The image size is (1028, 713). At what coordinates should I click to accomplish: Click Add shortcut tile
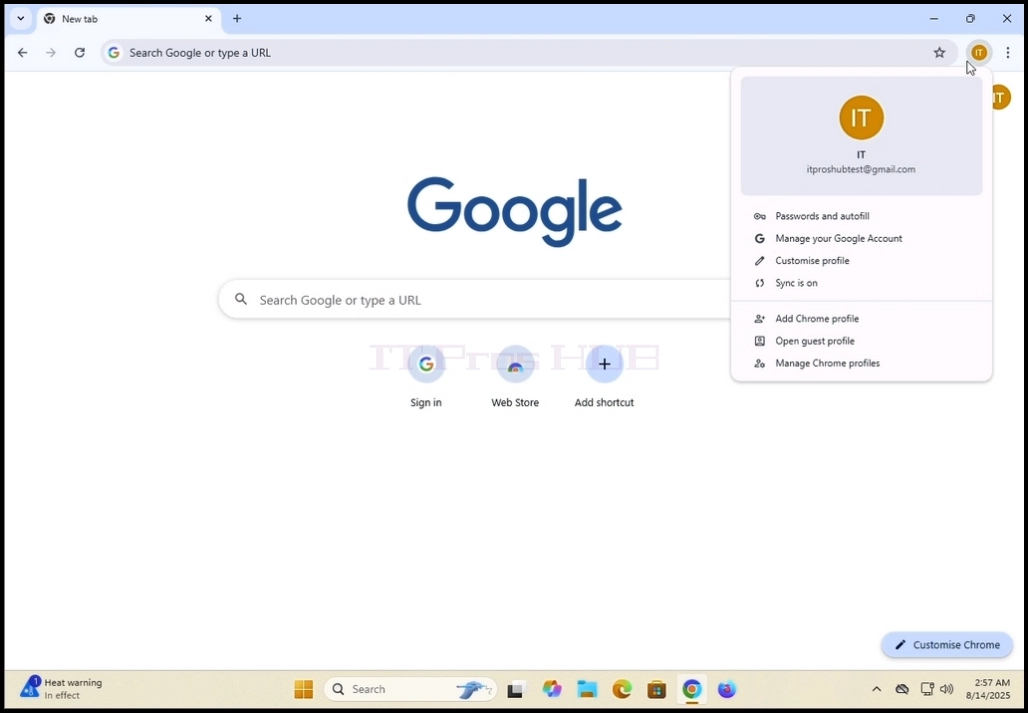click(604, 377)
